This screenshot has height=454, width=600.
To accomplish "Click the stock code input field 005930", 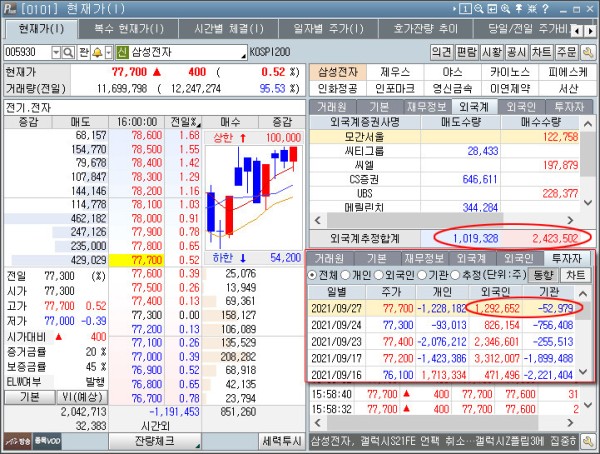I will [28, 52].
